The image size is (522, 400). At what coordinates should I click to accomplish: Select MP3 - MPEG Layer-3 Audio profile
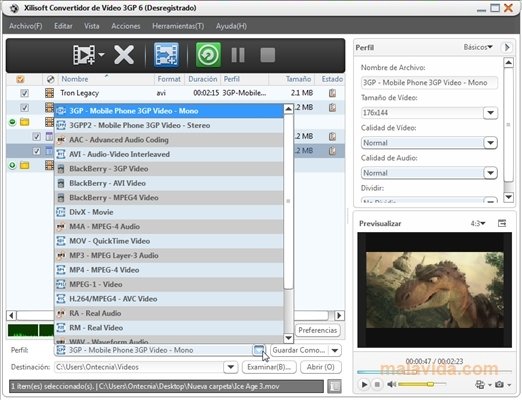pyautogui.click(x=169, y=255)
